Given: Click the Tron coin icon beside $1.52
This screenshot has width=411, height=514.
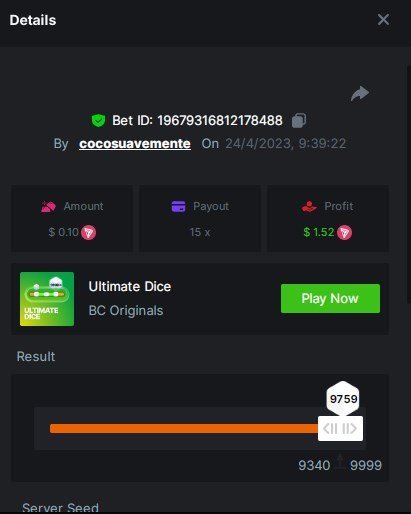Looking at the screenshot, I should [x=344, y=232].
